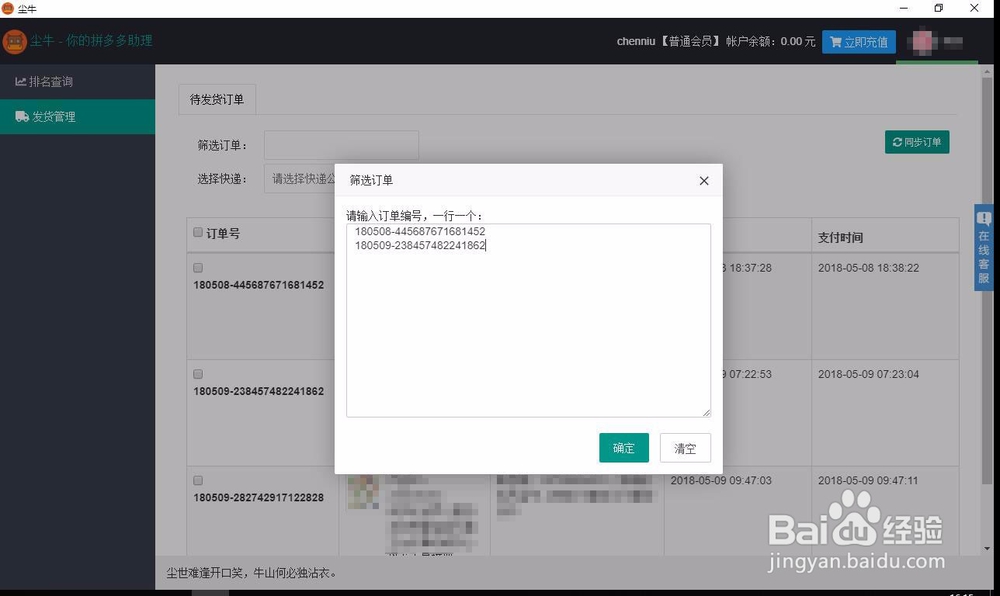The image size is (1000, 596).
Task: Click the 立即充值 recharge button
Action: pos(858,42)
